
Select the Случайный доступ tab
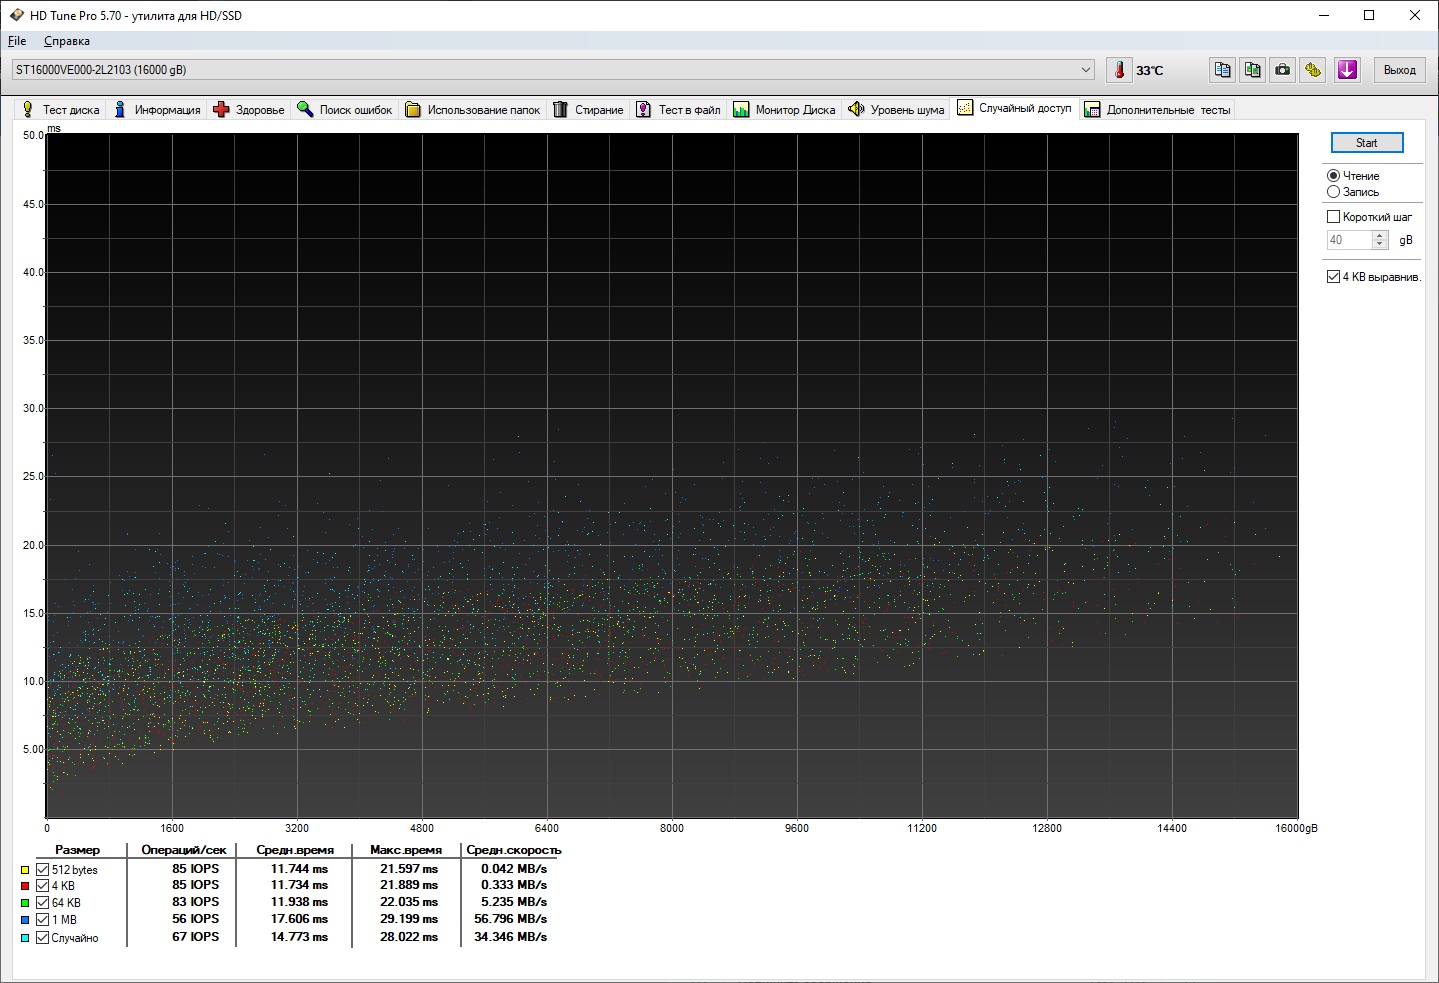click(x=1015, y=108)
